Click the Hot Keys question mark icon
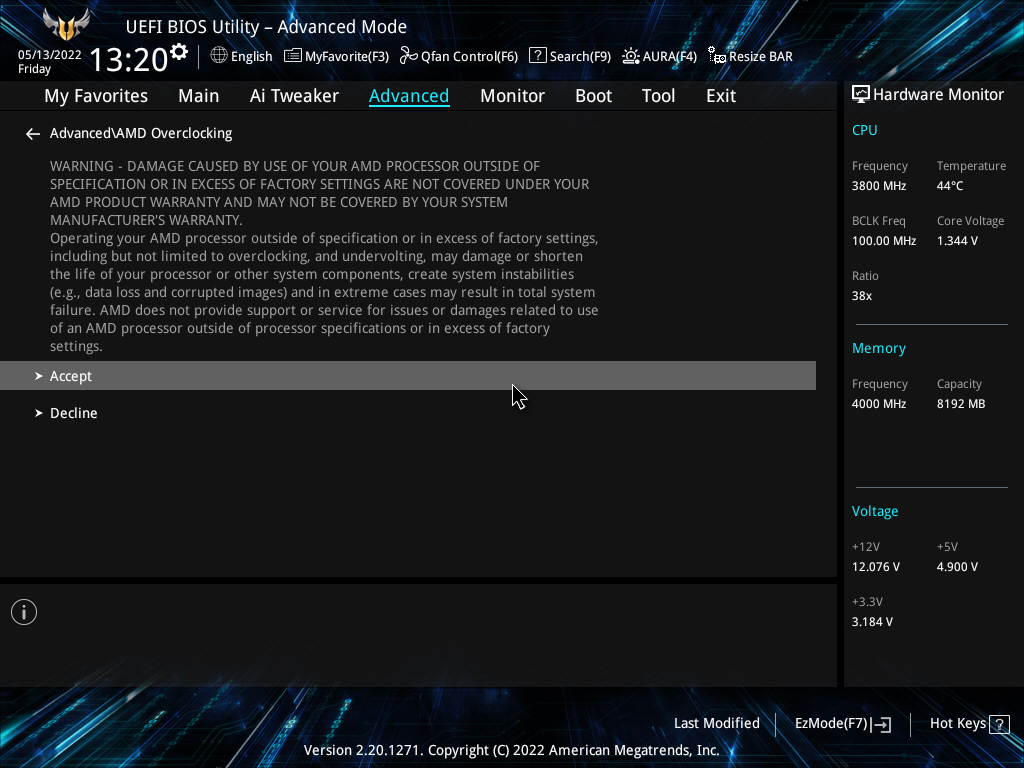1024x768 pixels. point(998,724)
